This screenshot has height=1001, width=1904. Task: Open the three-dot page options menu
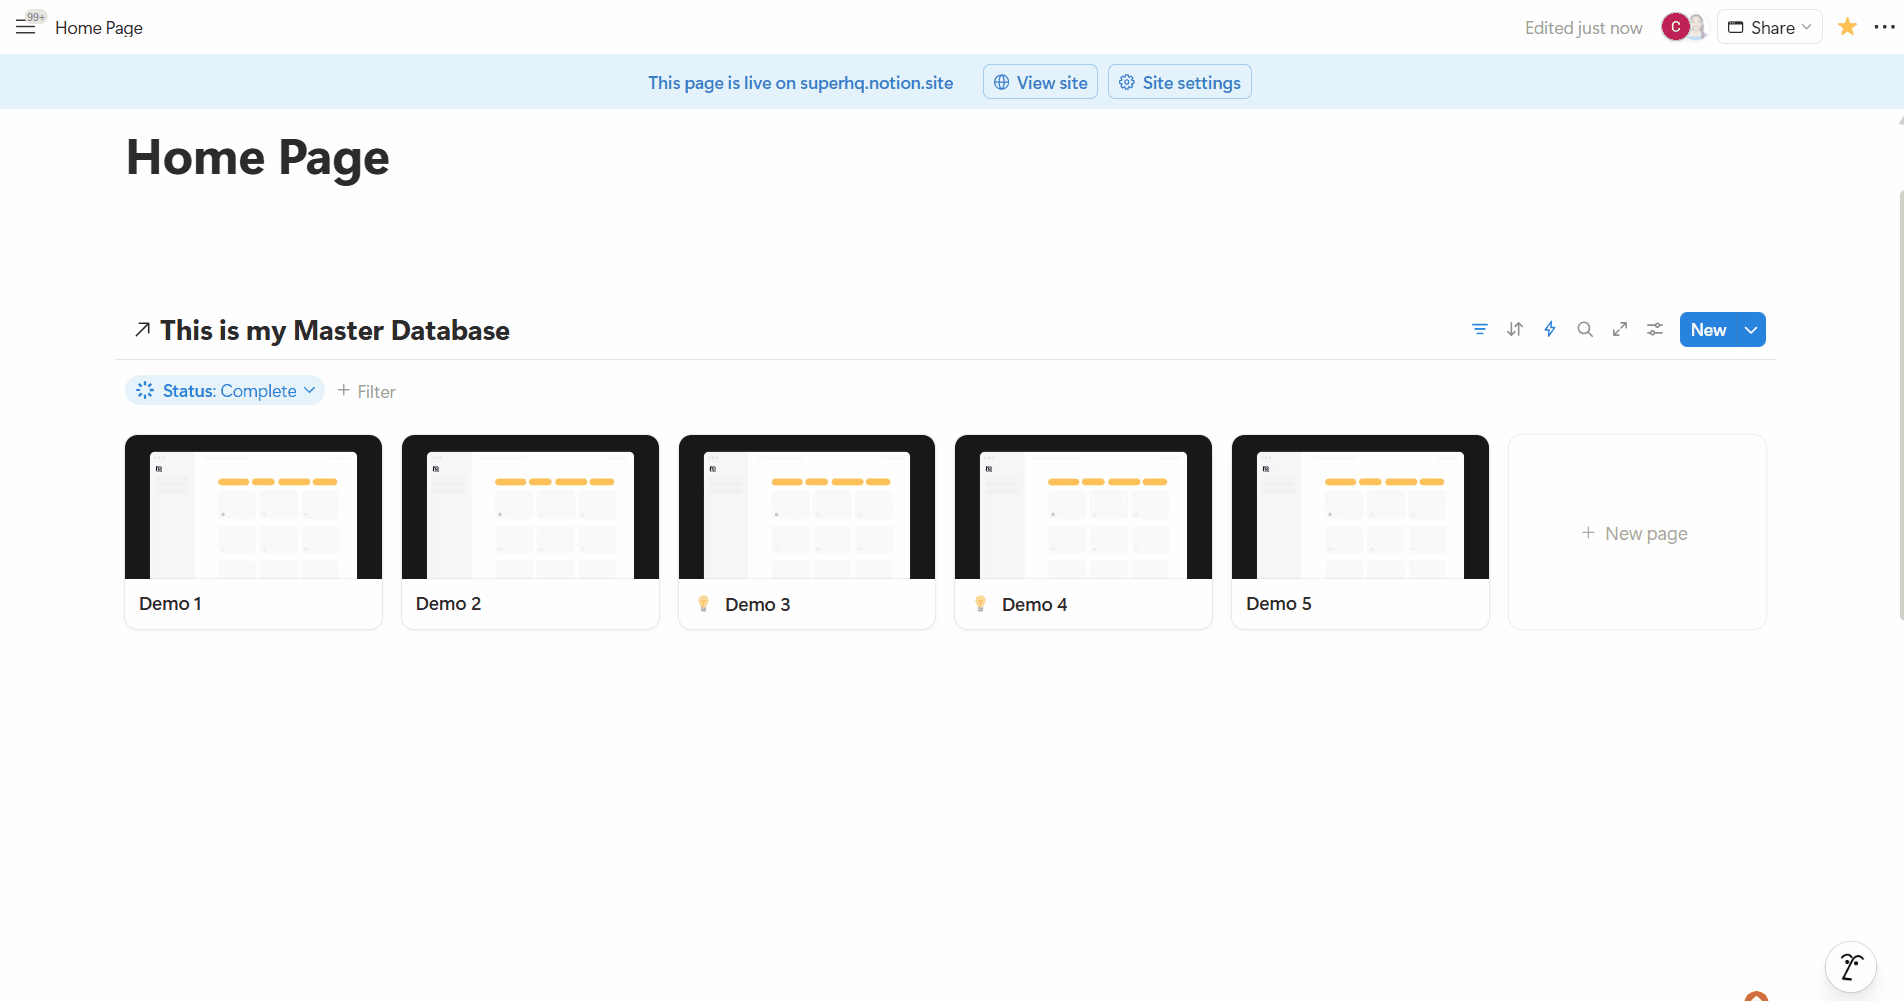point(1884,27)
